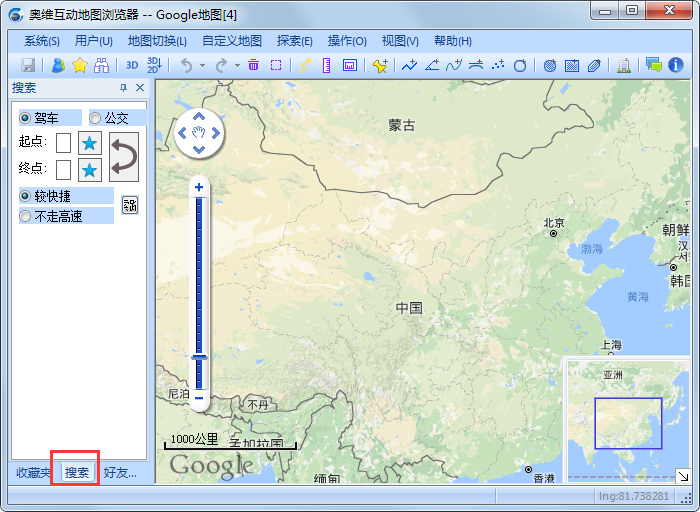Viewport: 700px width, 512px height.
Task: Pan the map up with the arrow
Action: pos(199,117)
